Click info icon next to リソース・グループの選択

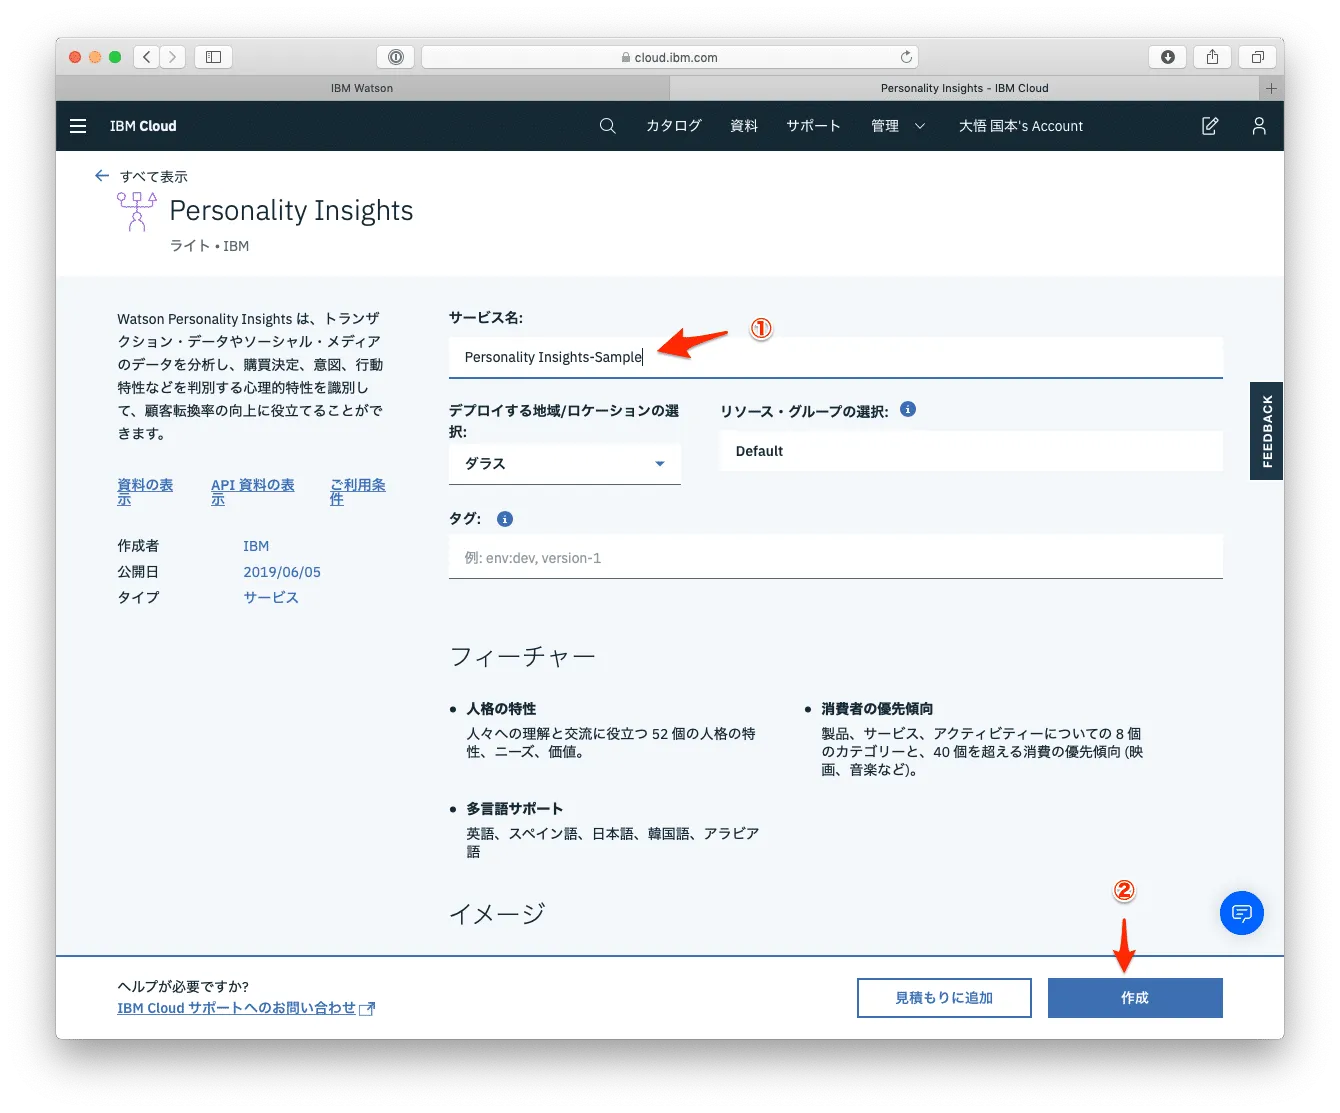[908, 409]
